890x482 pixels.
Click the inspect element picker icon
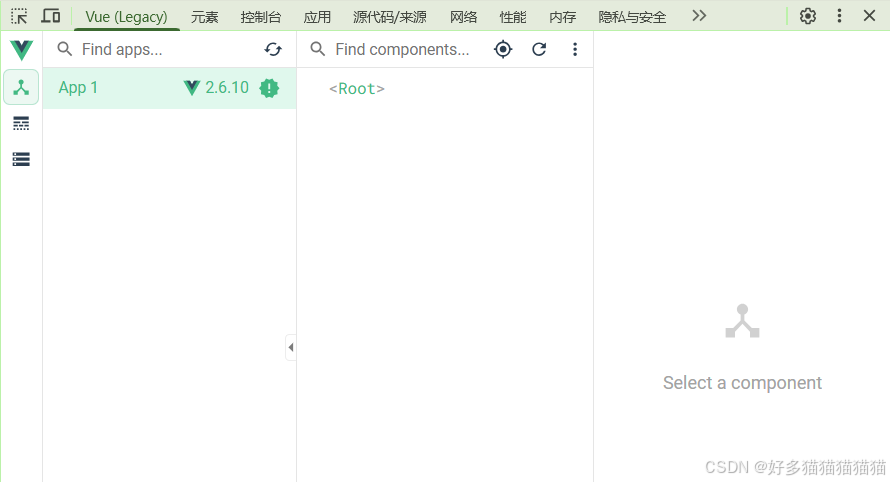[x=19, y=16]
